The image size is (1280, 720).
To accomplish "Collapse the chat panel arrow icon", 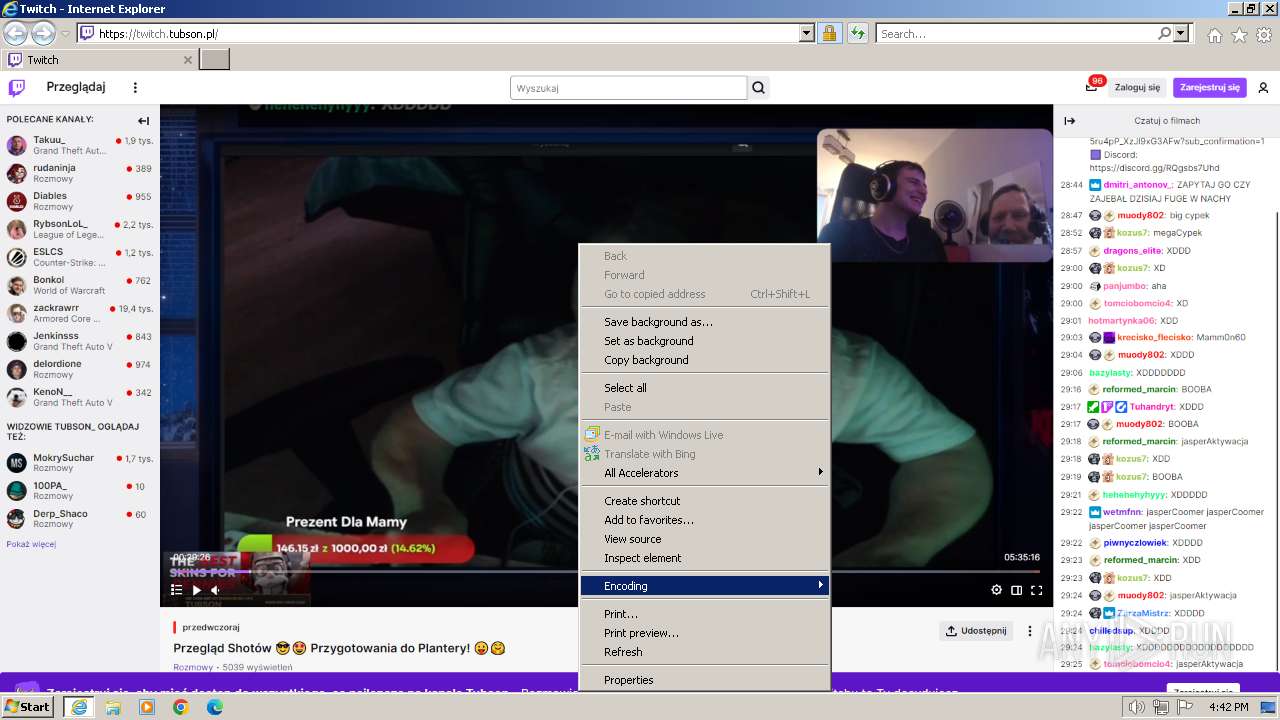I will 1069,121.
